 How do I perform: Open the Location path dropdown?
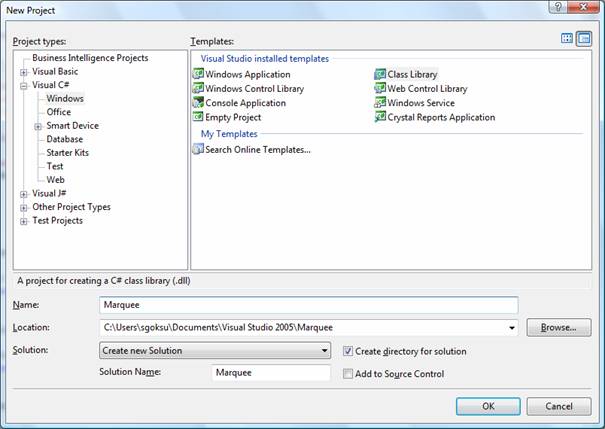click(x=512, y=327)
